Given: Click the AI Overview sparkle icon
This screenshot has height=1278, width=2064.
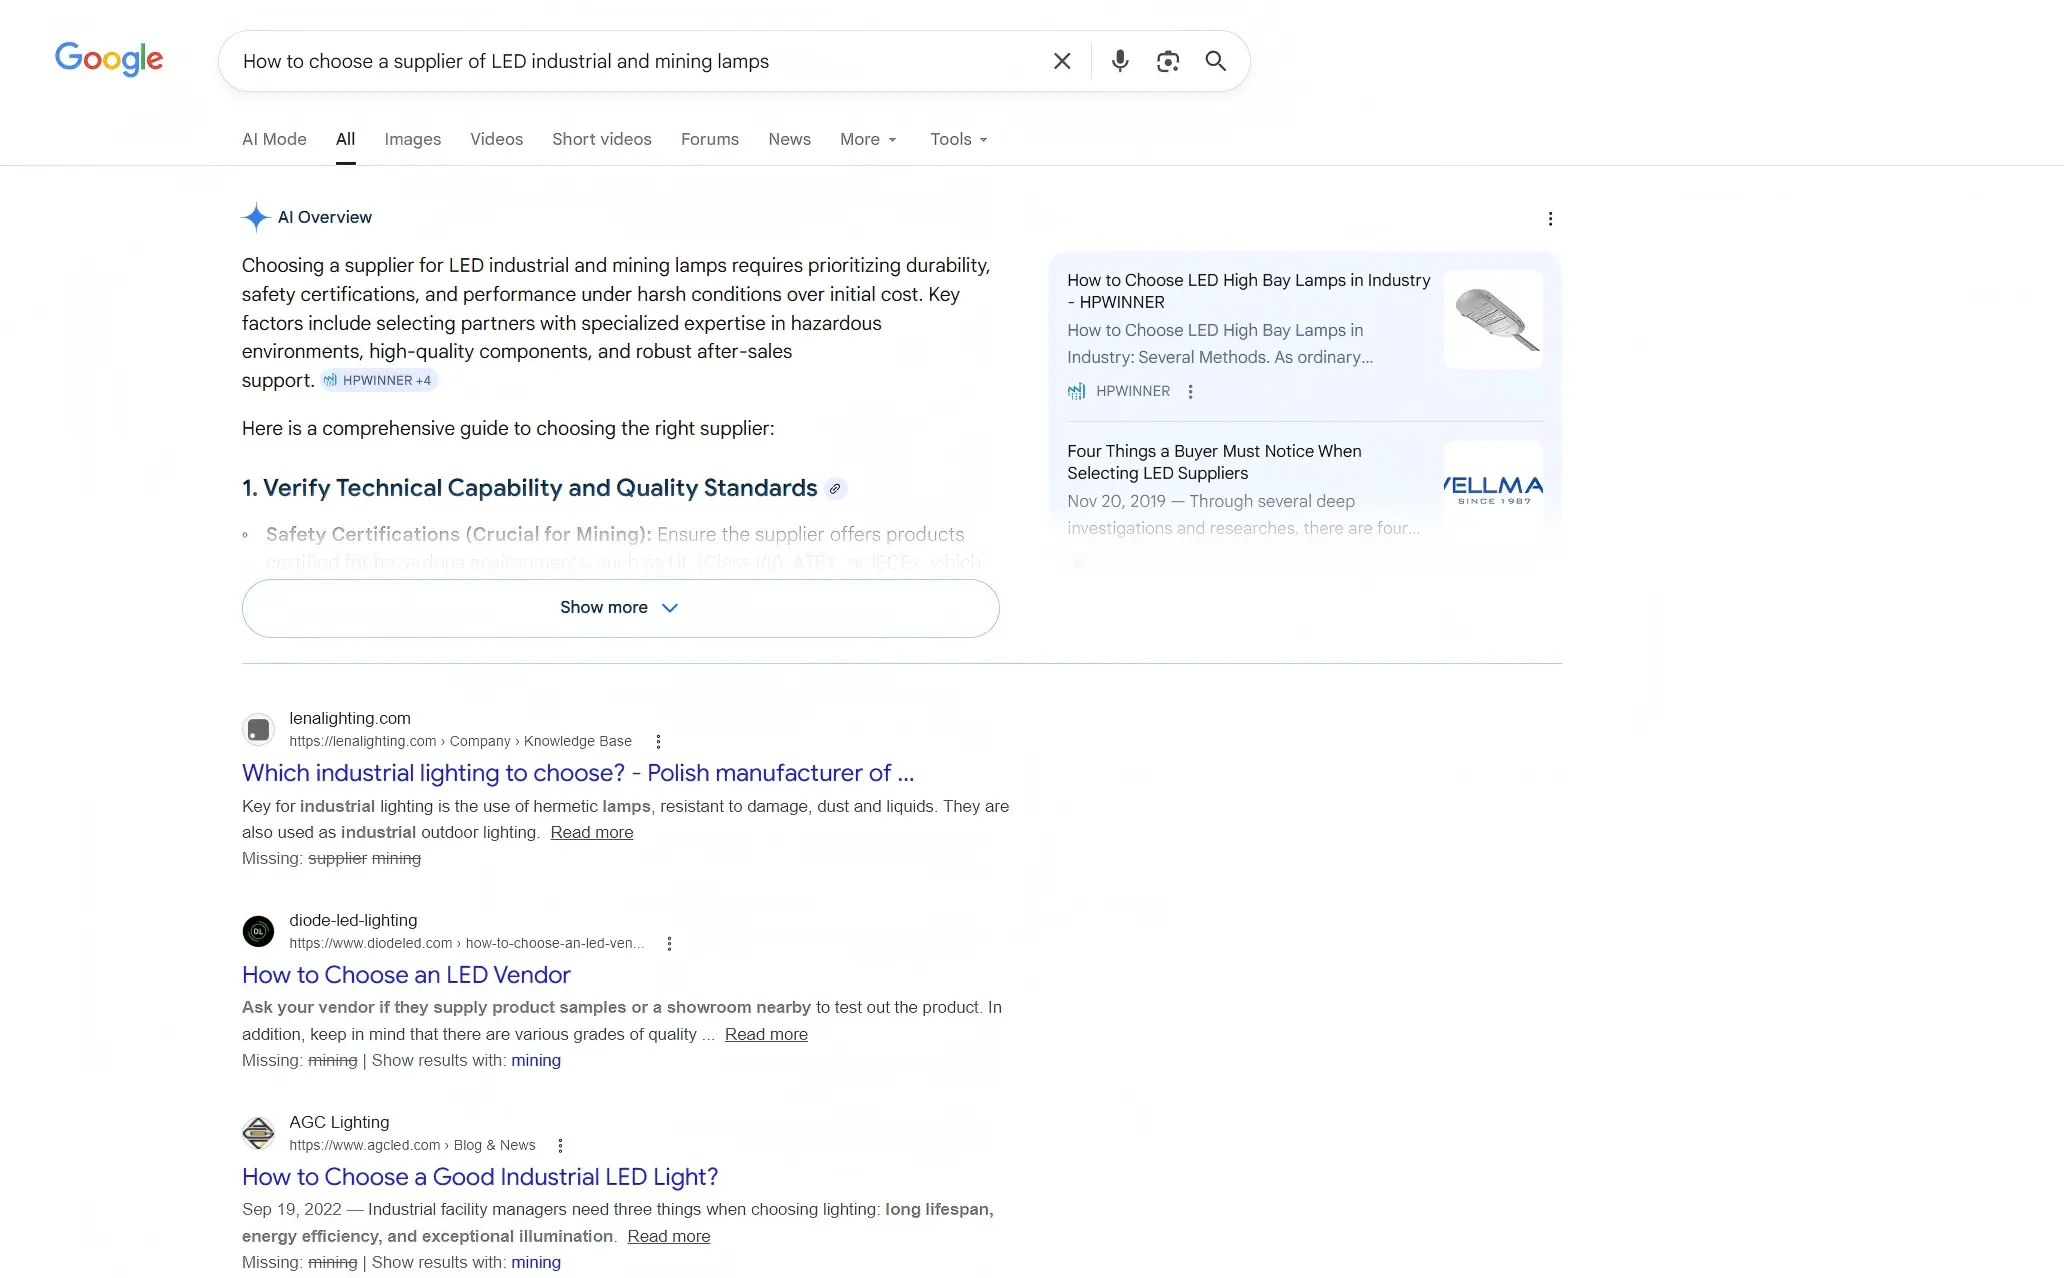Looking at the screenshot, I should [x=256, y=217].
